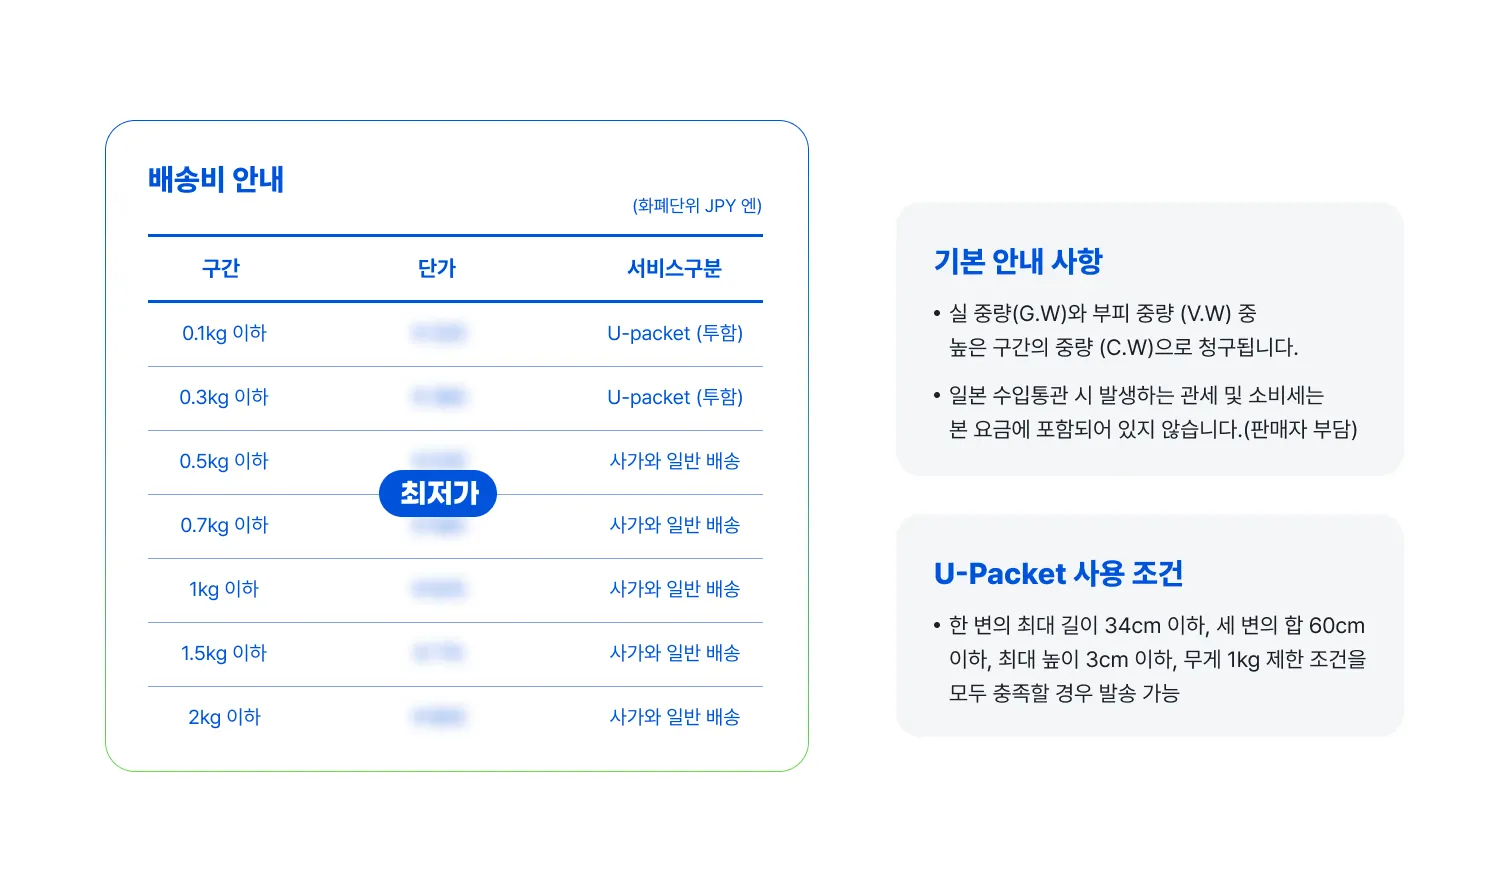Screen dimensions: 1510x892
Task: Click the blurred price in the 0.1kg row
Action: [x=439, y=333]
